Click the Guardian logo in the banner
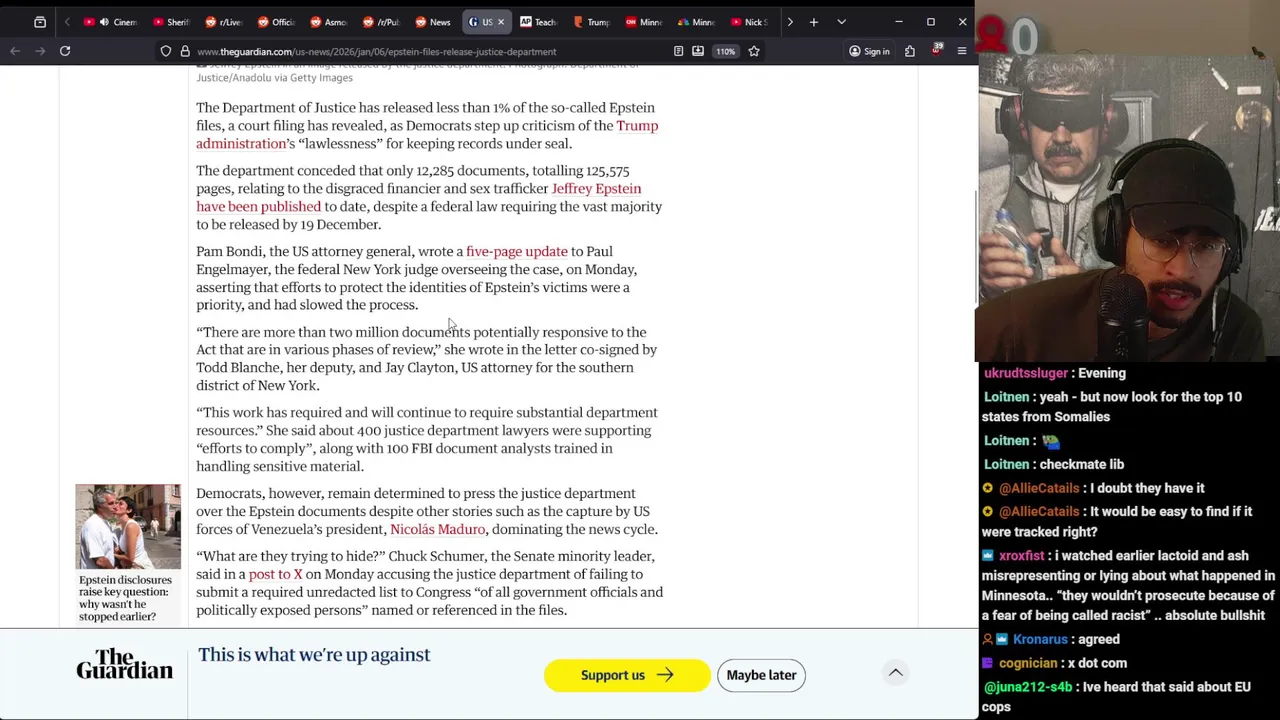This screenshot has height=720, width=1280. click(125, 664)
